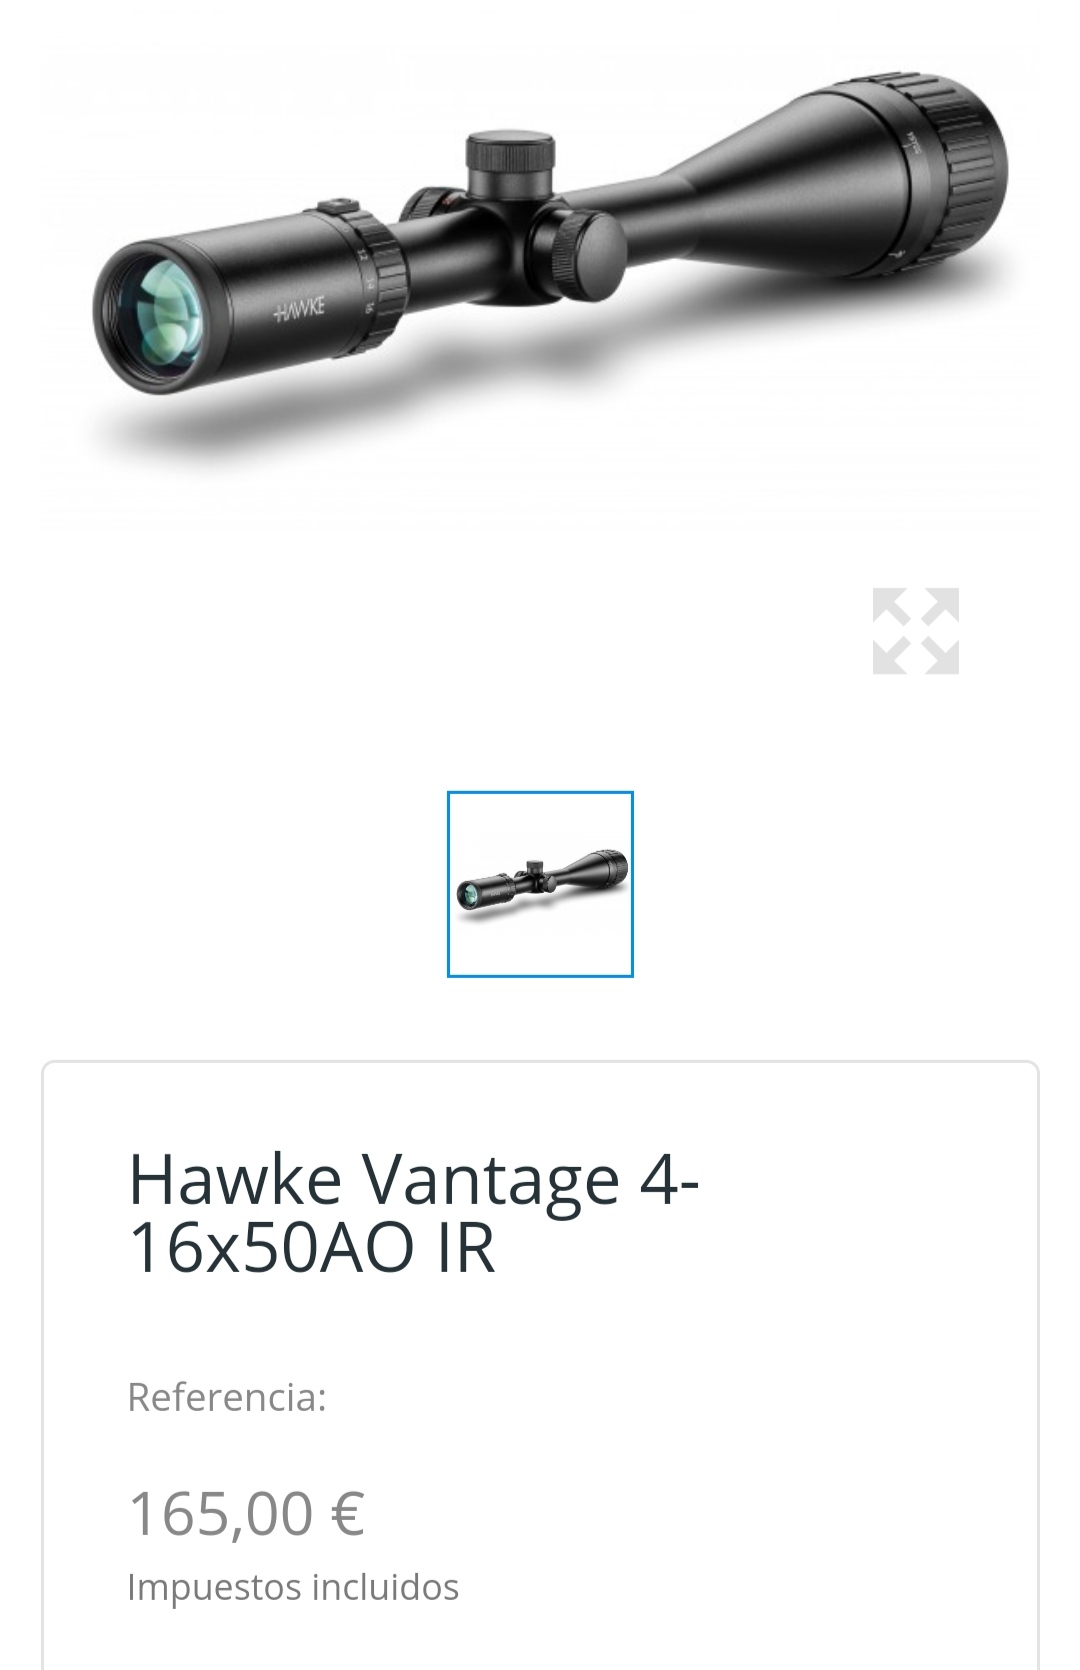
Task: Click the top-left arrow of expand icon
Action: pos(891,607)
